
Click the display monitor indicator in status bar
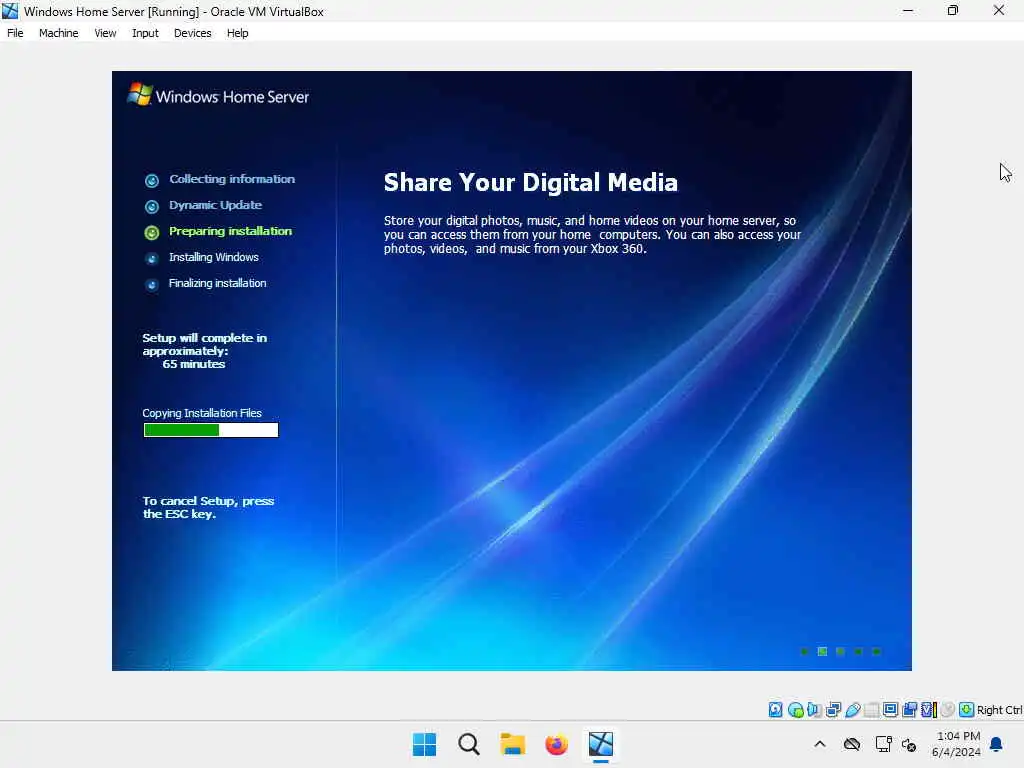pos(890,709)
